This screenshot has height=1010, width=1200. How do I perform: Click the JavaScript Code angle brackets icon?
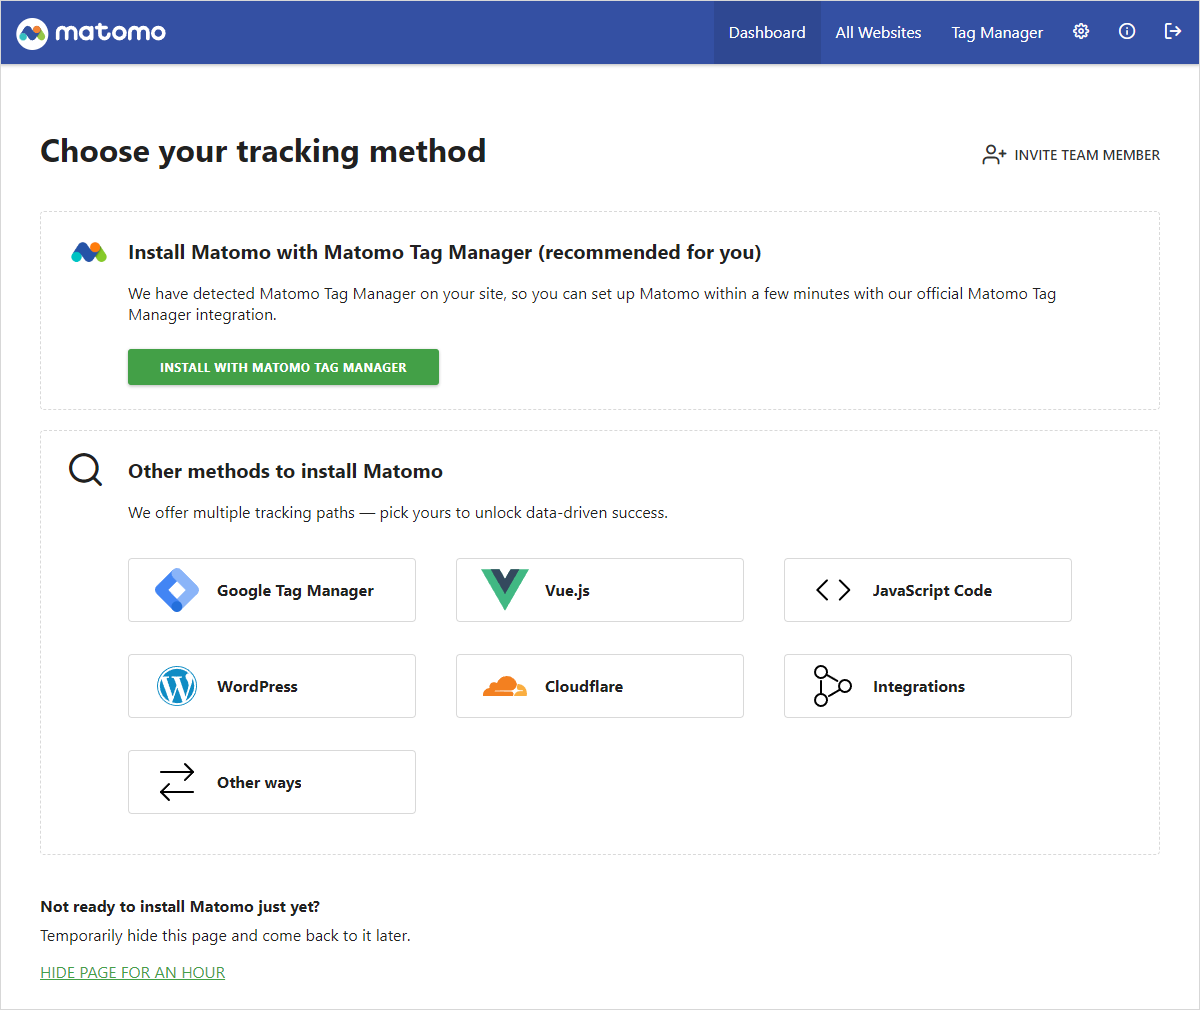coord(833,590)
